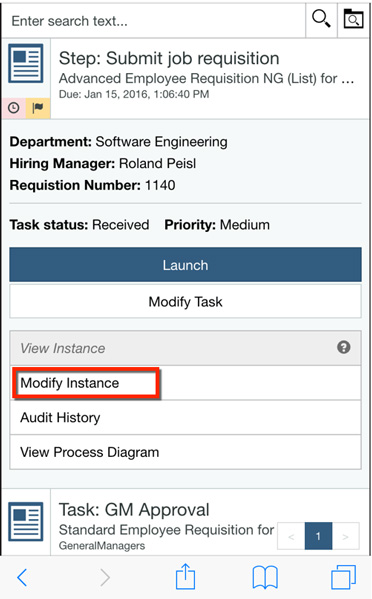Open the Step: Submit job requisition title
Viewport: 372px width, 599px height.
169,58
